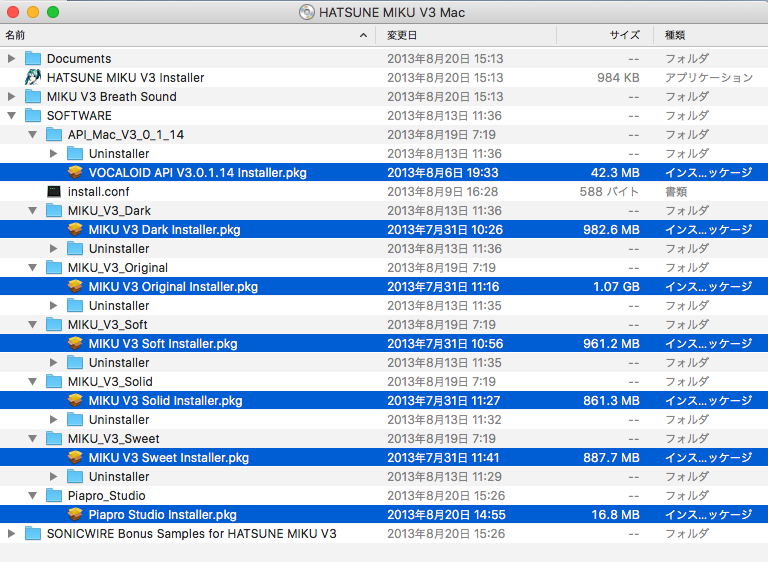Collapse the Piapro_Studio folder
This screenshot has height=562, width=768.
pyautogui.click(x=32, y=495)
